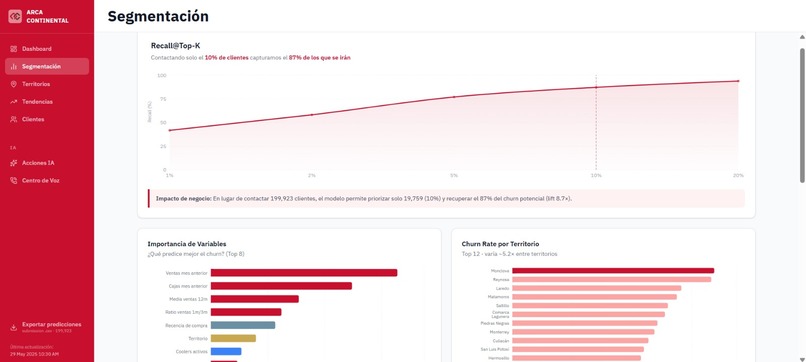Click the Tendencias trend line icon
Viewport: 806px width, 362px height.
coord(14,102)
